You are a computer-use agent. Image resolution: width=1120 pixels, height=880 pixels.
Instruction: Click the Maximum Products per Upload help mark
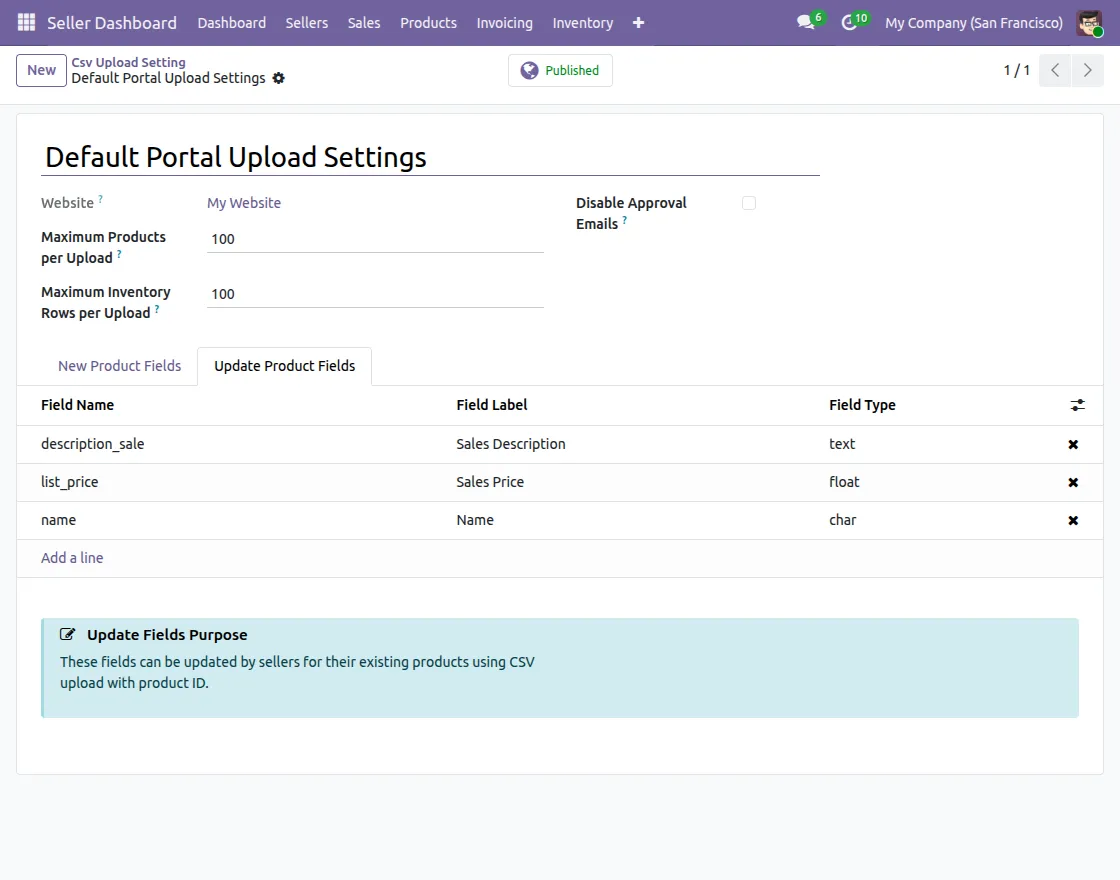119,254
